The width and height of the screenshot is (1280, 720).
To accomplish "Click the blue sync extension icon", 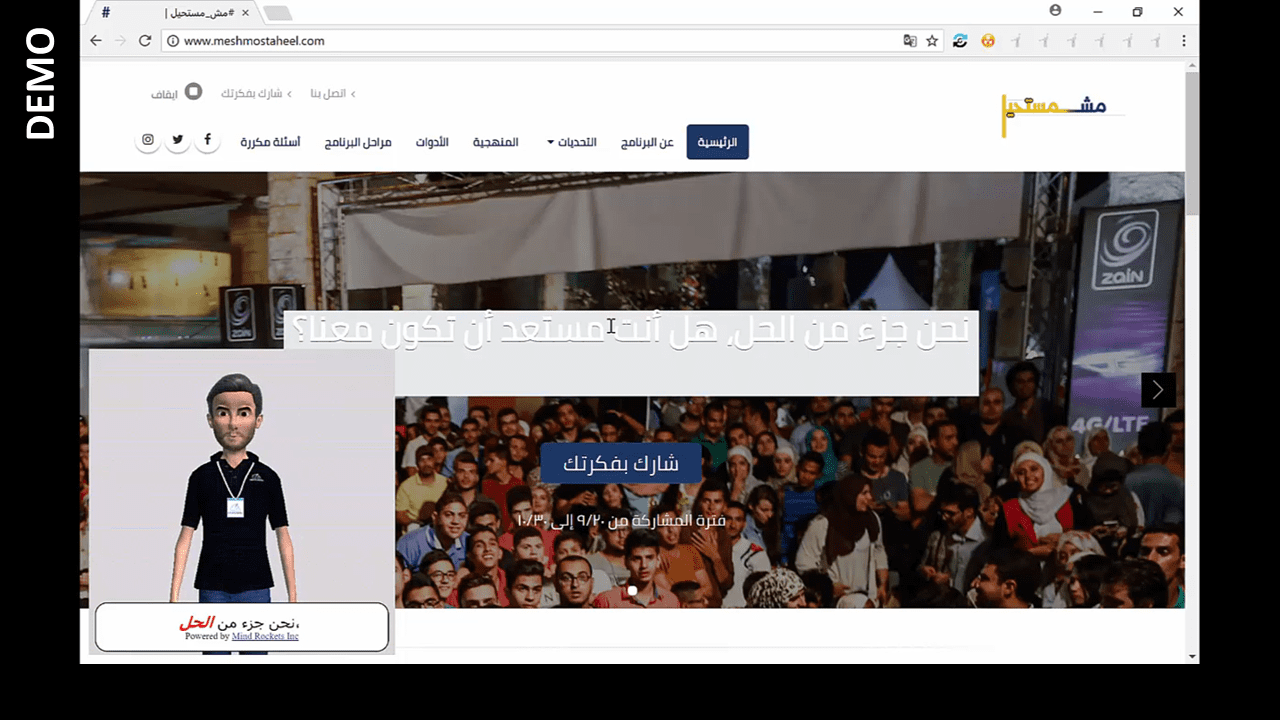I will coord(960,41).
